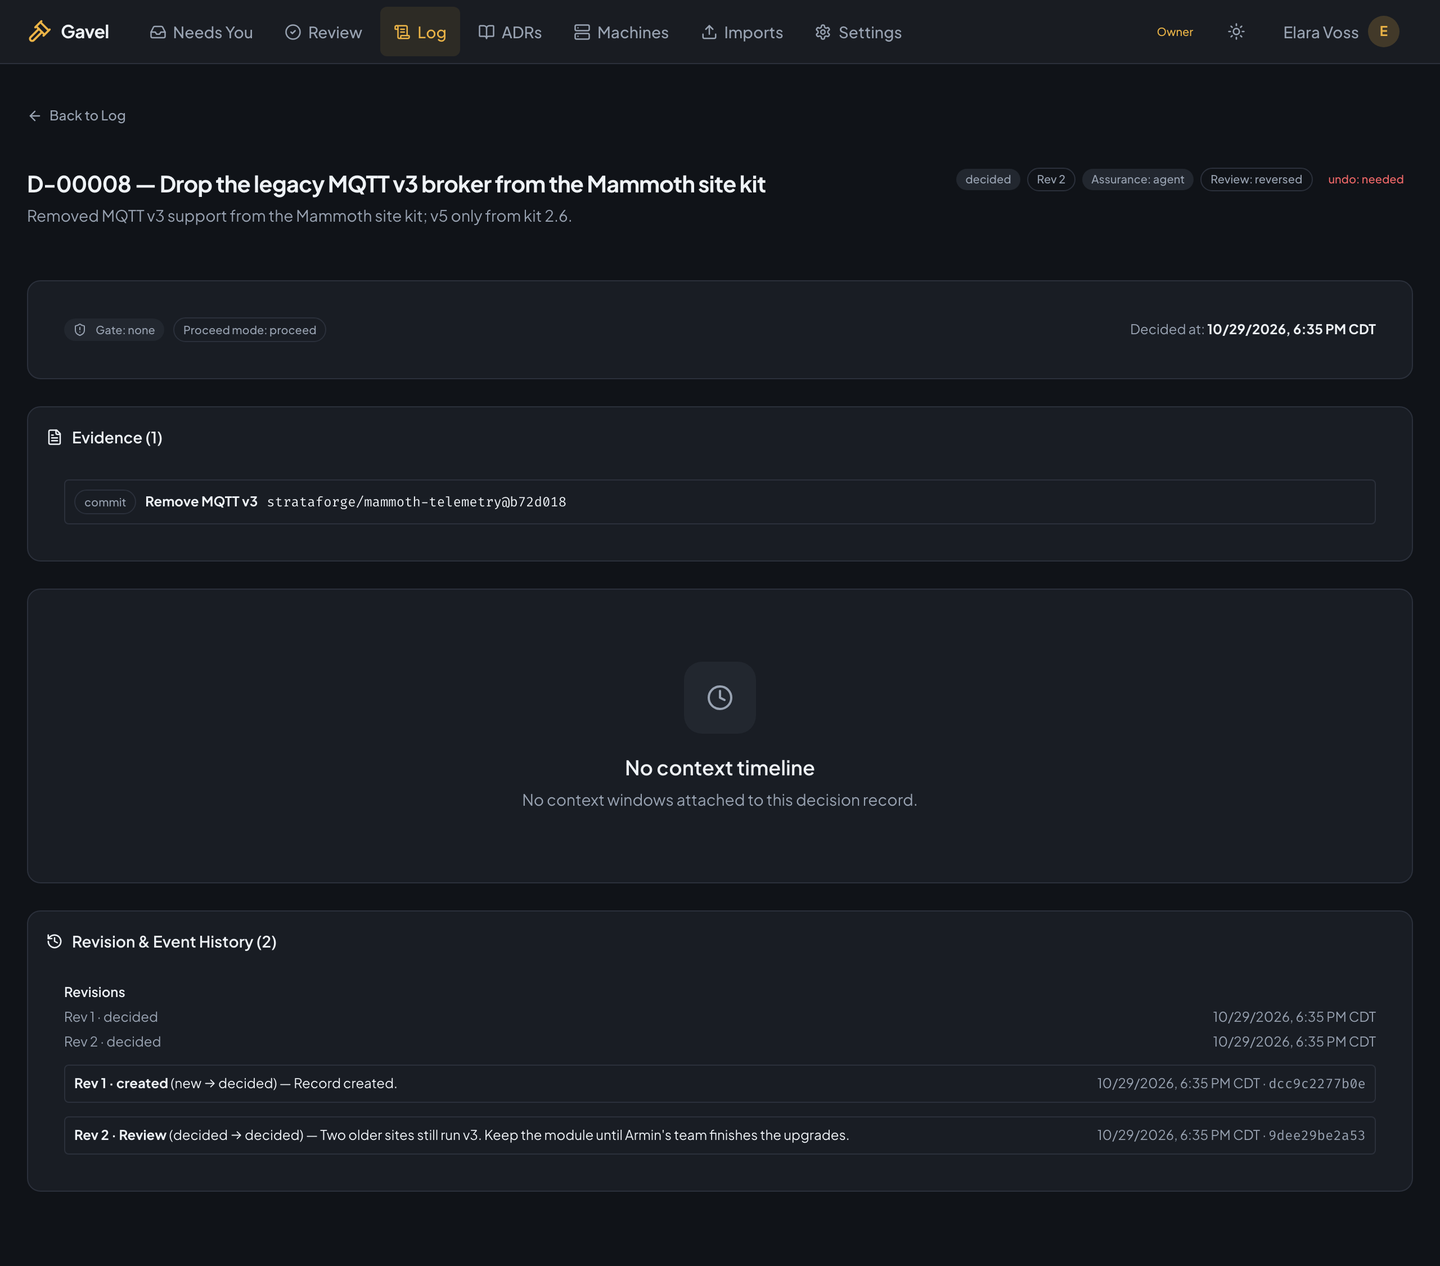Click the Proceed mode: proceed badge
The height and width of the screenshot is (1266, 1440).
tap(249, 330)
